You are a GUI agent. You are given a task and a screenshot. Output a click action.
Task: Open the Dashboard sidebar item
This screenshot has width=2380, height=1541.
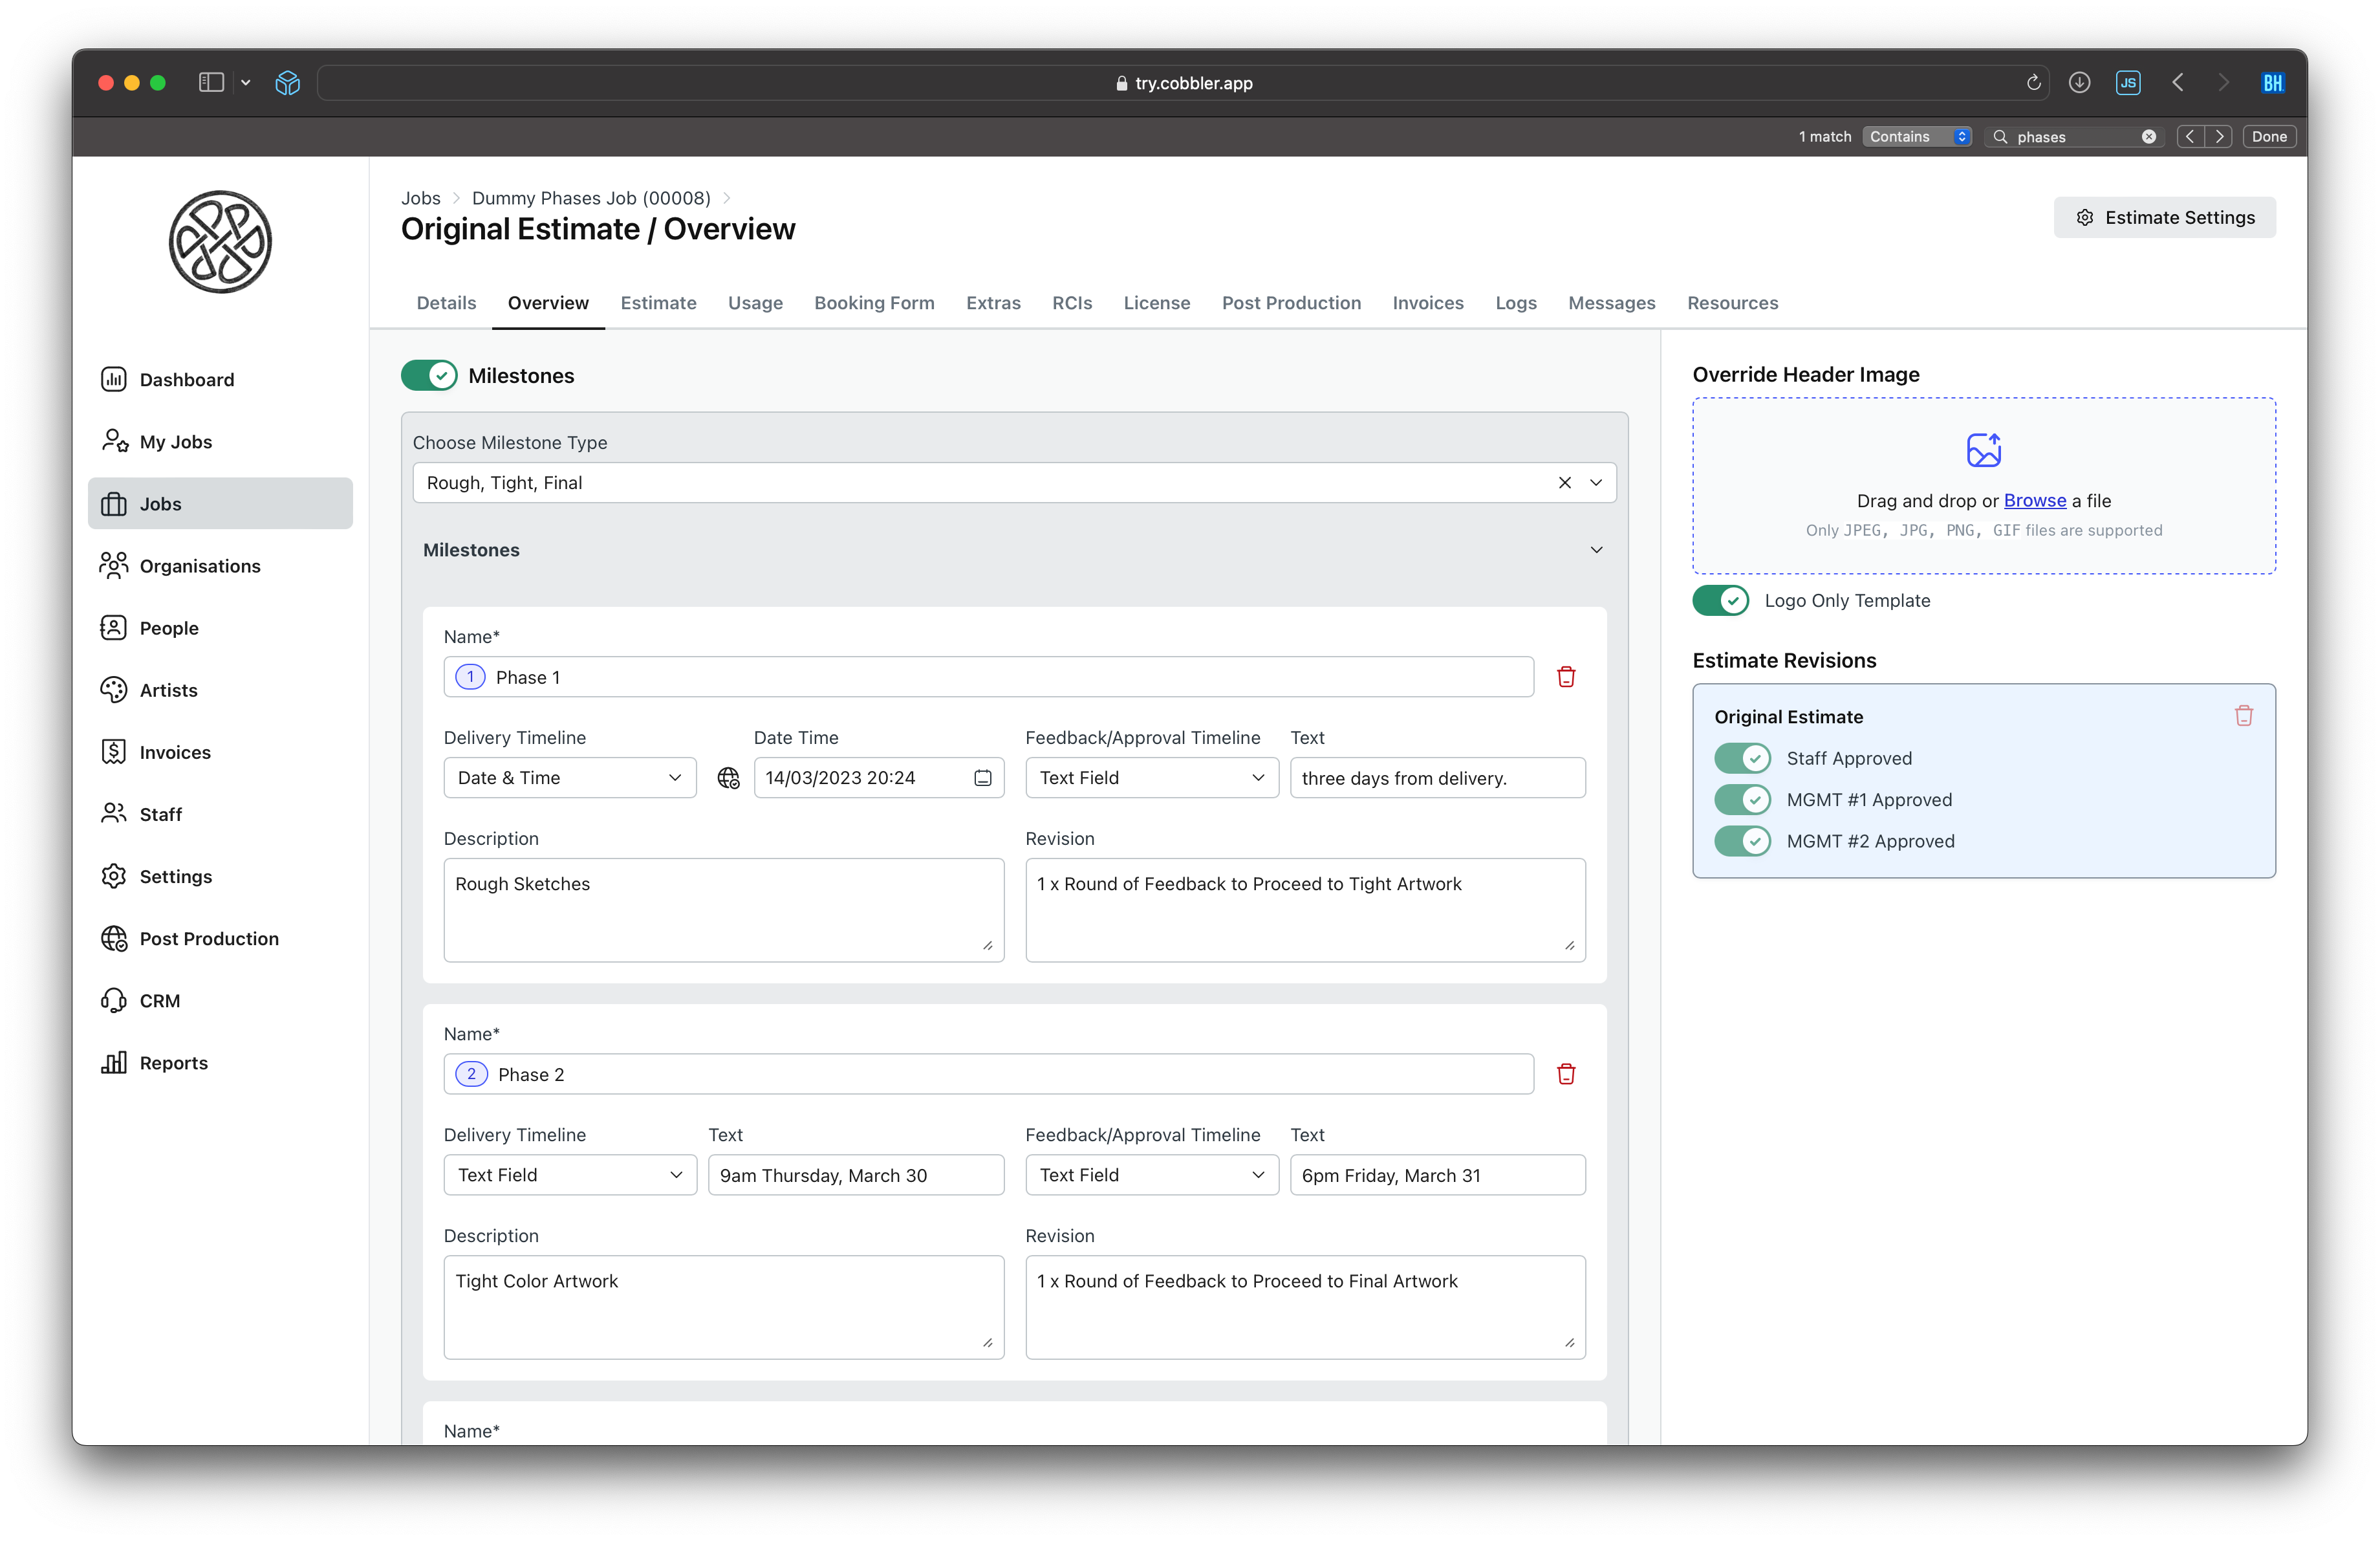click(x=187, y=380)
